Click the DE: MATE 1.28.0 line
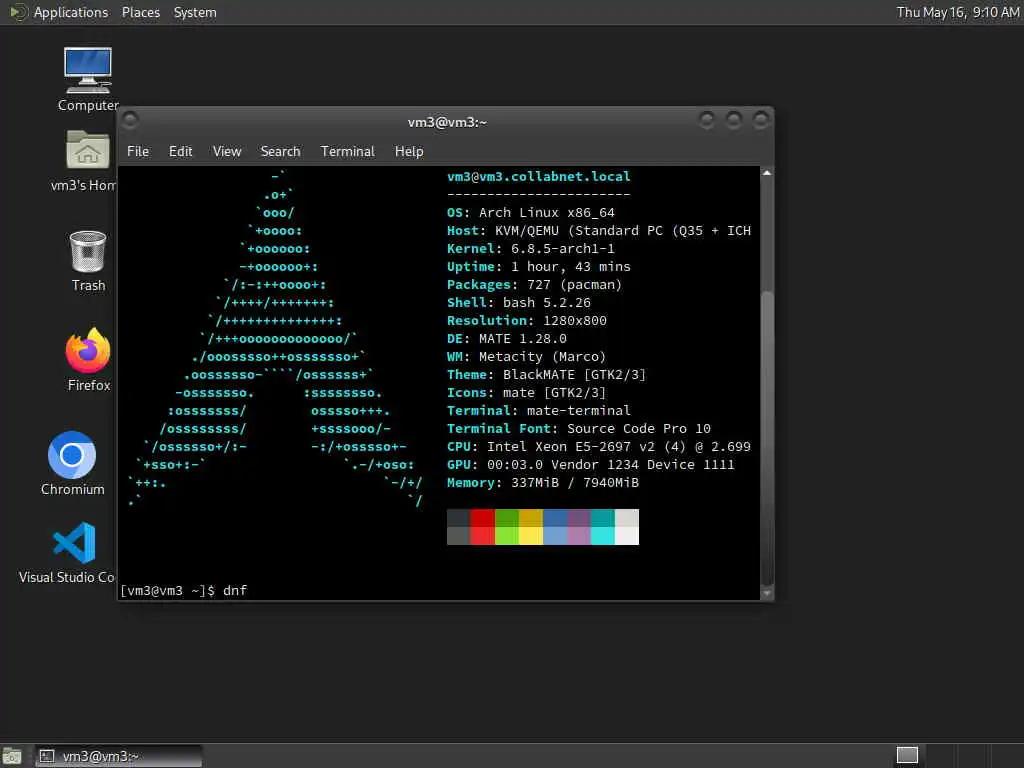The width and height of the screenshot is (1024, 768). pos(507,338)
